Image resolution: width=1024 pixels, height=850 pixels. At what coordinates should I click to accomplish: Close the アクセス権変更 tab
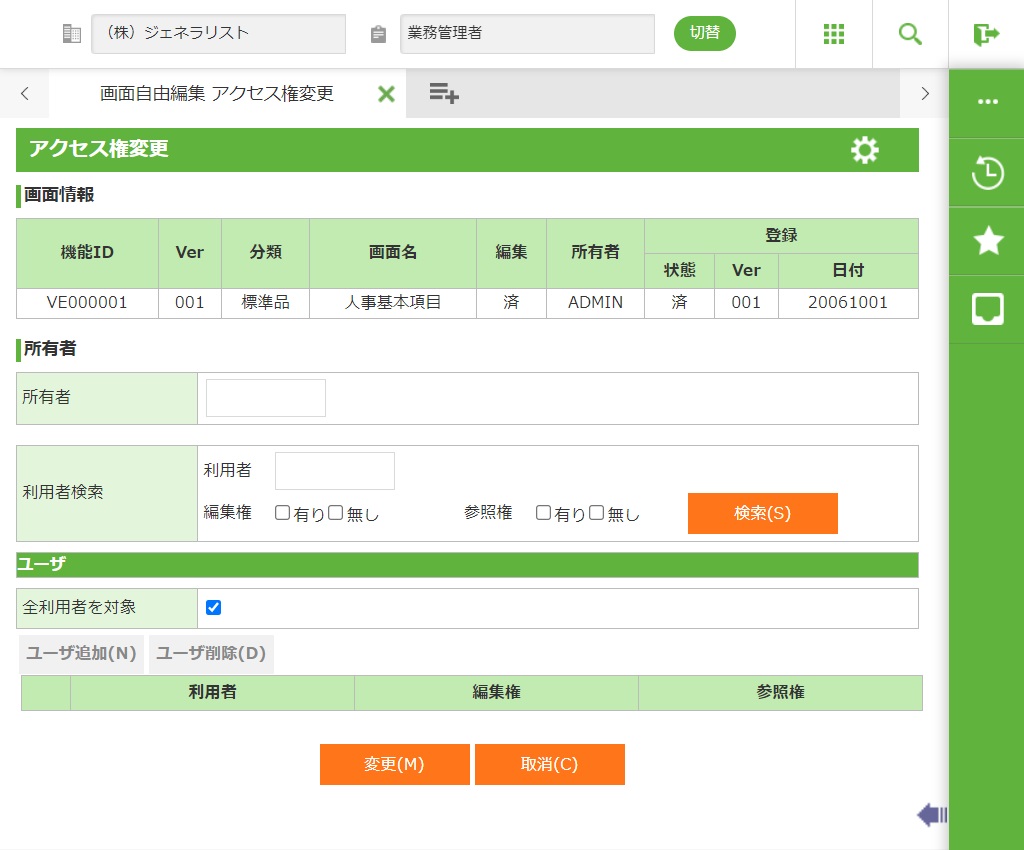point(386,94)
